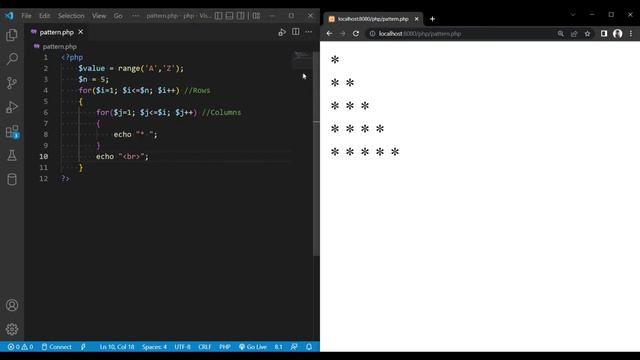This screenshot has width=640, height=360.
Task: Toggle the secondary sidebar layout icon
Action: [x=241, y=16]
